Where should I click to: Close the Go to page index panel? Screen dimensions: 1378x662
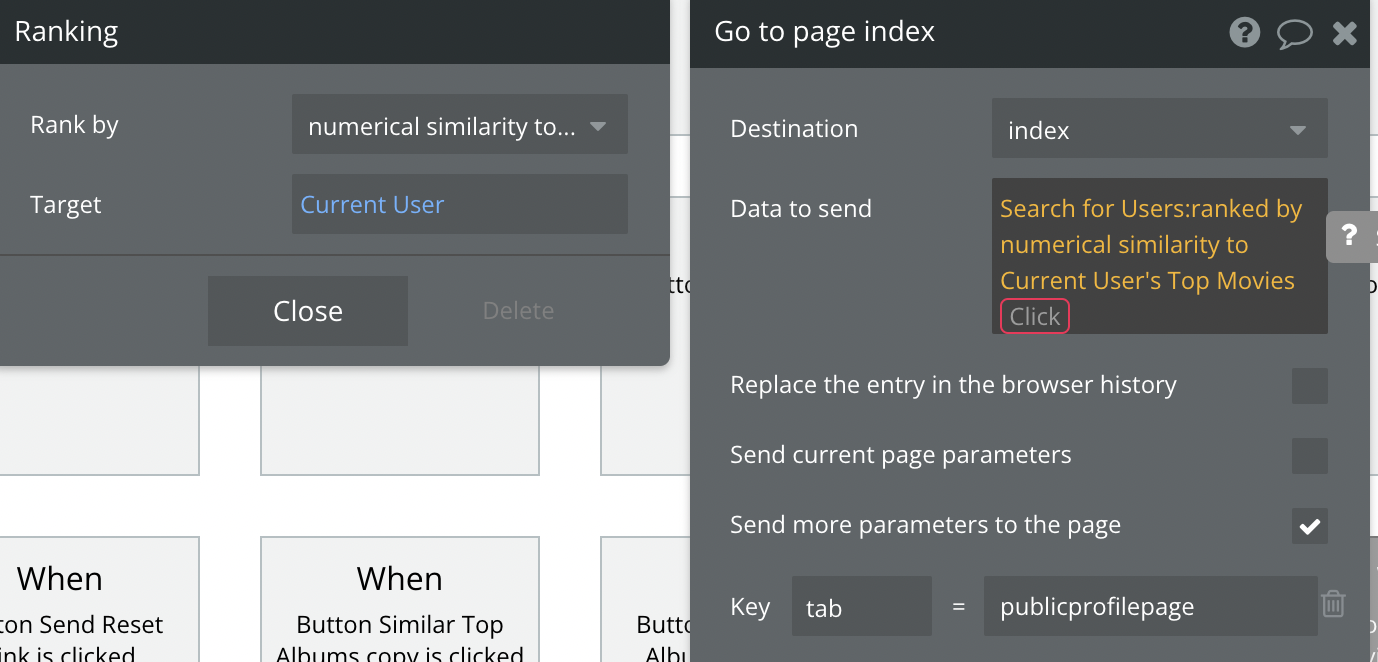tap(1345, 33)
